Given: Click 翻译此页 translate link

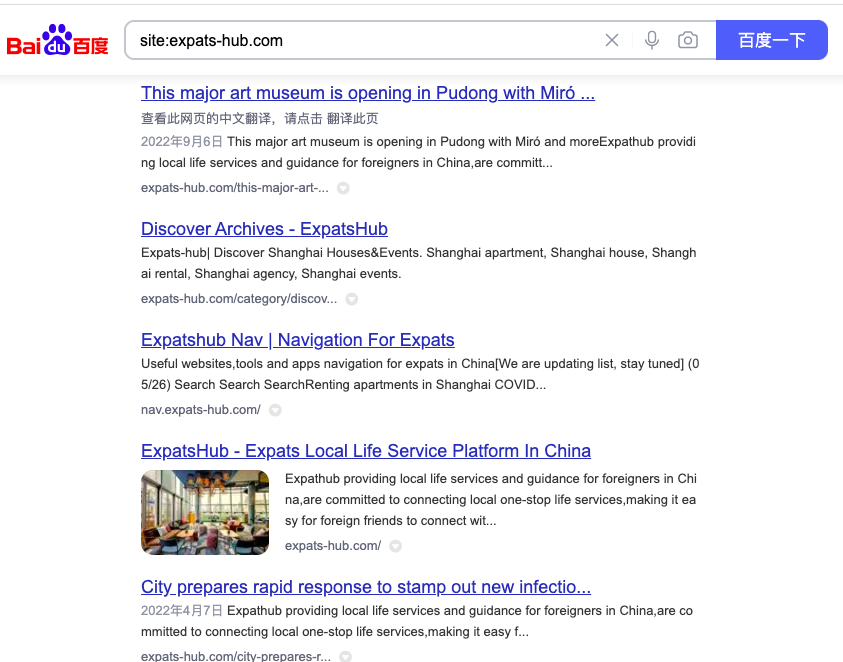Looking at the screenshot, I should pyautogui.click(x=352, y=118).
